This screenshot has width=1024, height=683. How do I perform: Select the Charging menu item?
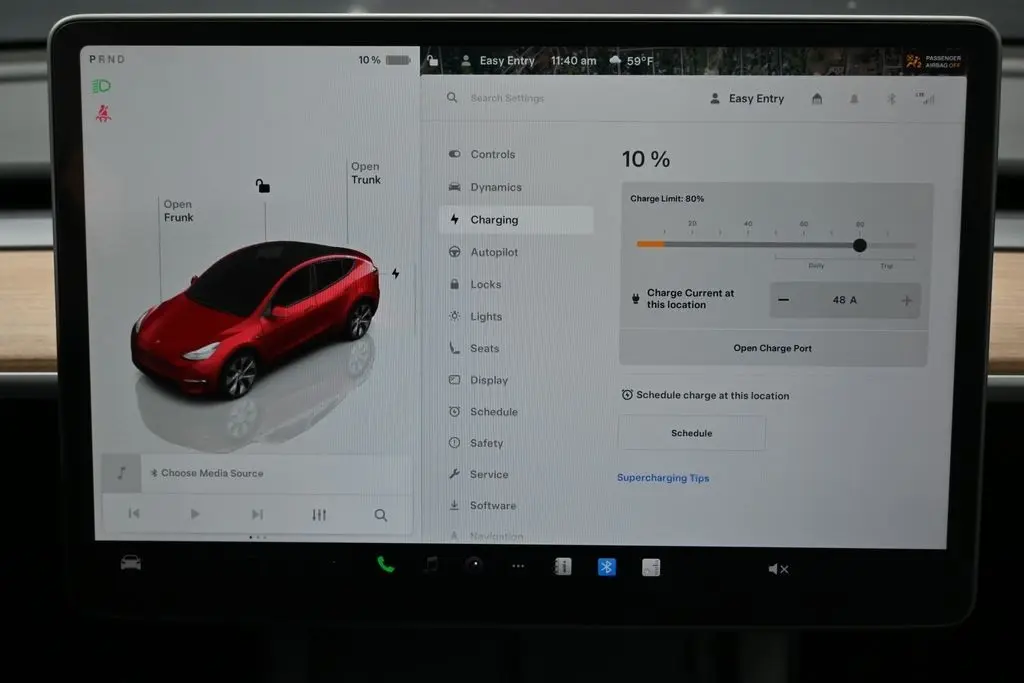(516, 219)
